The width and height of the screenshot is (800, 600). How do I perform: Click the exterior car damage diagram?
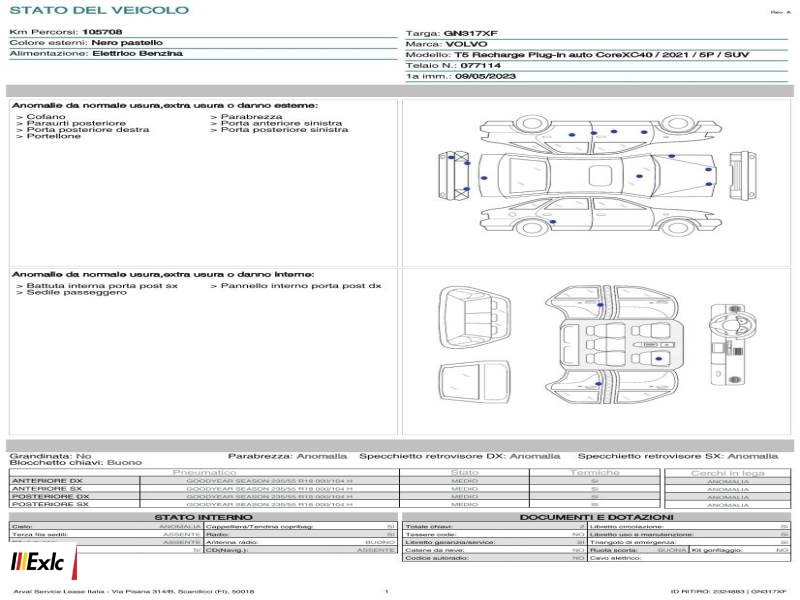pyautogui.click(x=597, y=175)
